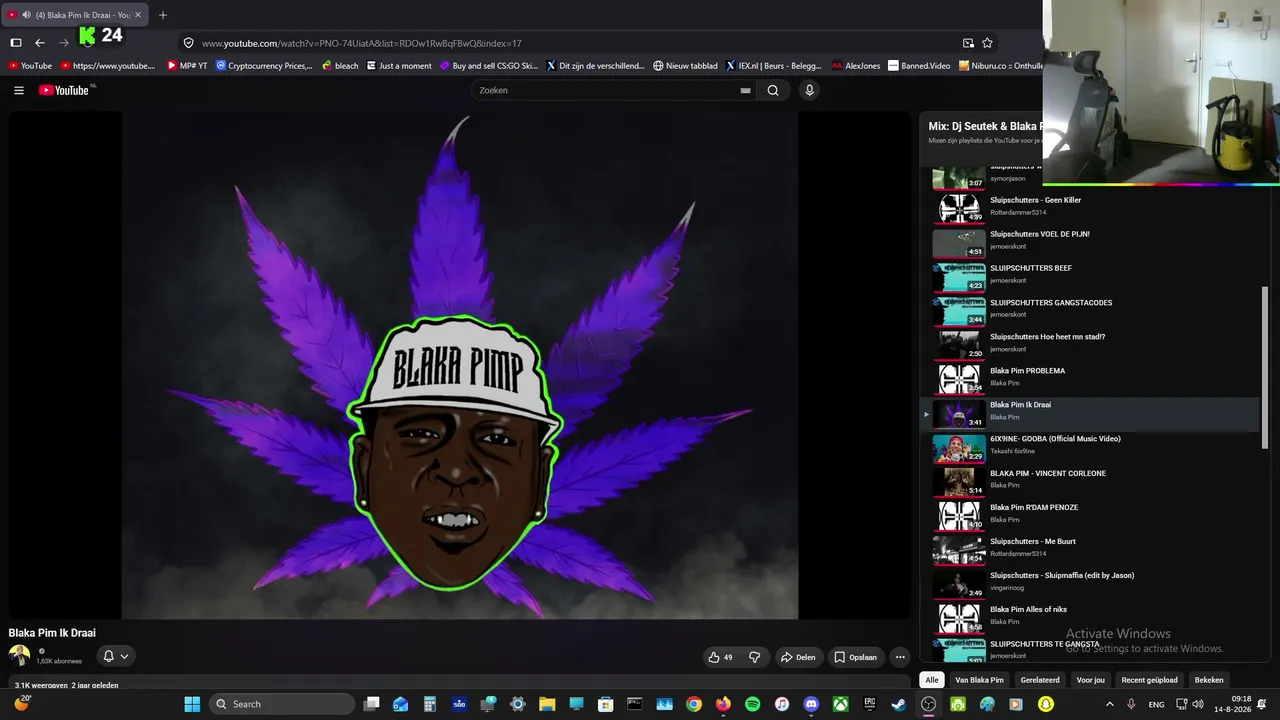Screen dimensions: 1280x720
Task: Select the 'Voor jou' filter chip
Action: (1091, 680)
